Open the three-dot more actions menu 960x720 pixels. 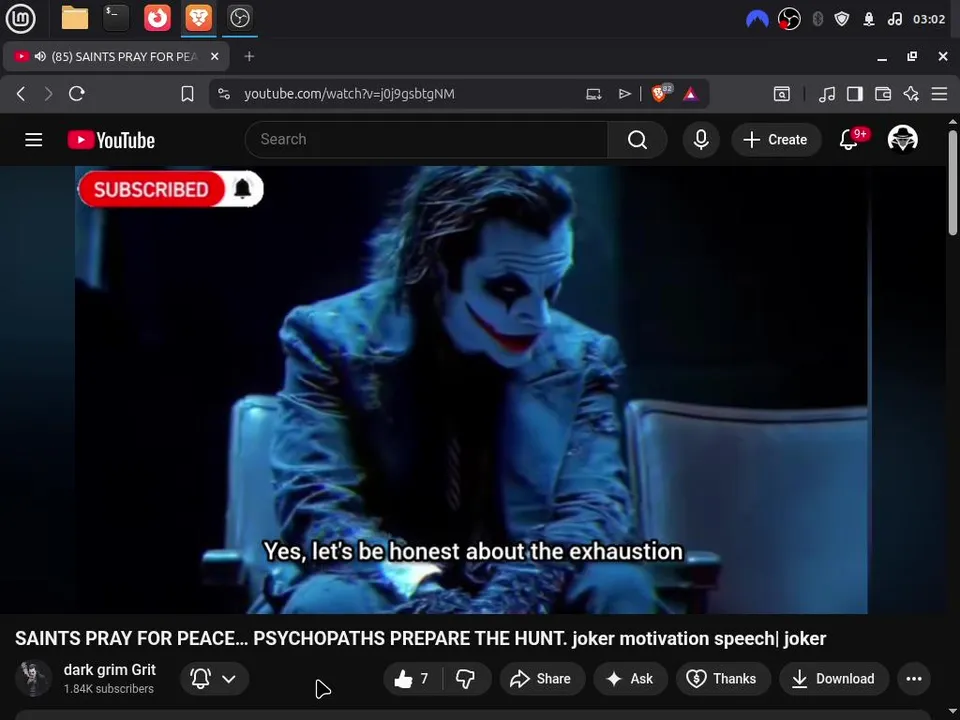coord(914,678)
